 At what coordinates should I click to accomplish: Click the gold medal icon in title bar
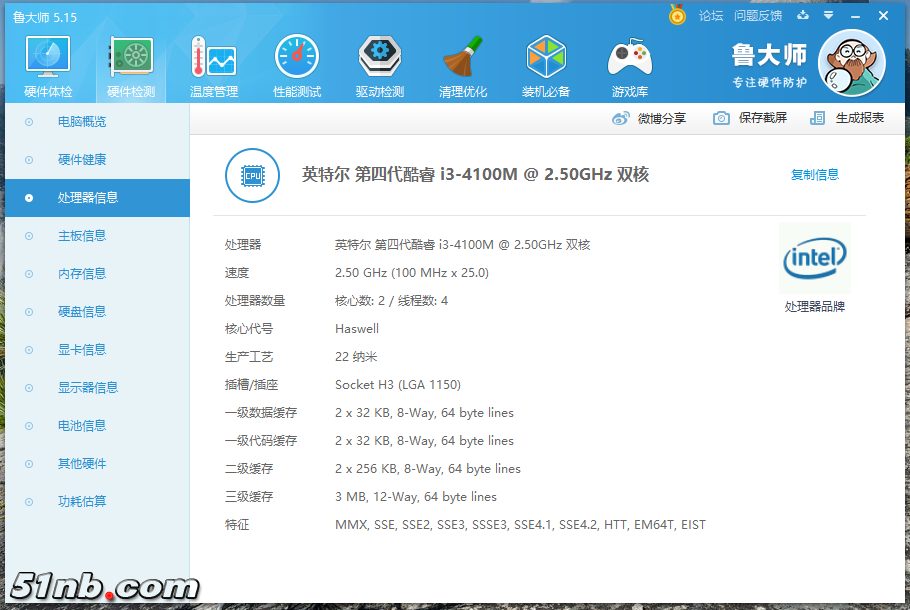(x=677, y=16)
